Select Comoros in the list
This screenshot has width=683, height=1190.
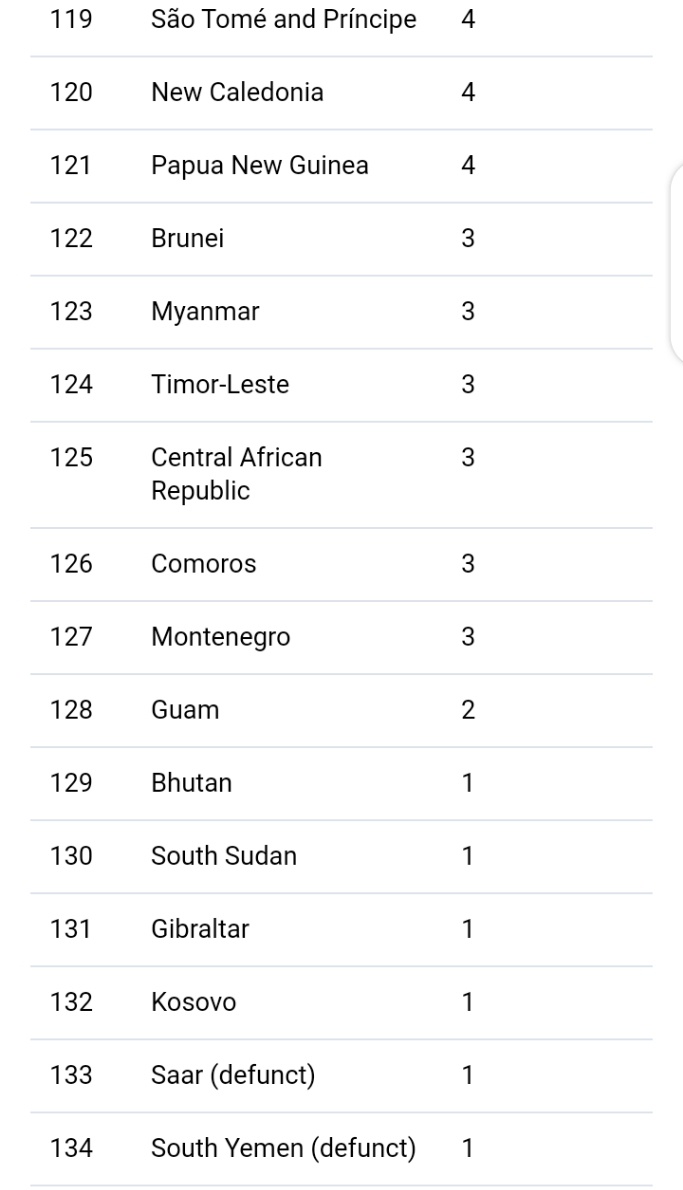(x=203, y=564)
